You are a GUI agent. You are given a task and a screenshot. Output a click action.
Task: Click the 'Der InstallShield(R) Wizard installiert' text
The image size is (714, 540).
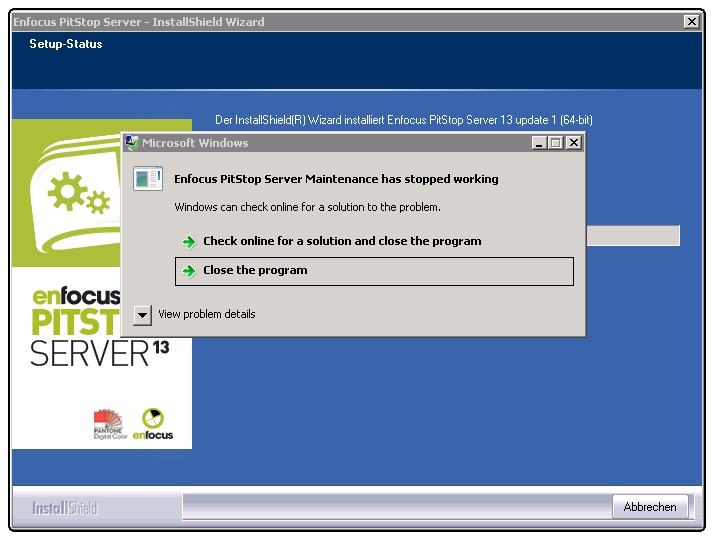click(403, 120)
